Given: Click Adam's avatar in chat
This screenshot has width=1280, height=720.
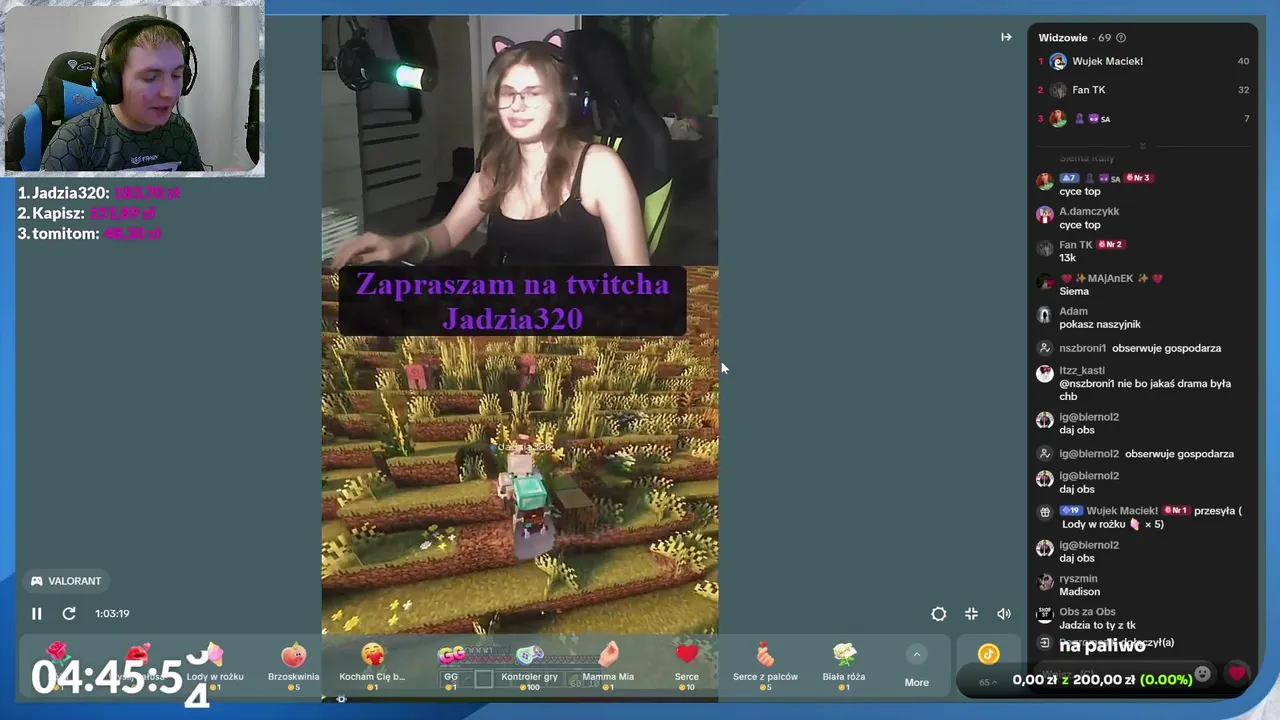Looking at the screenshot, I should pyautogui.click(x=1045, y=316).
